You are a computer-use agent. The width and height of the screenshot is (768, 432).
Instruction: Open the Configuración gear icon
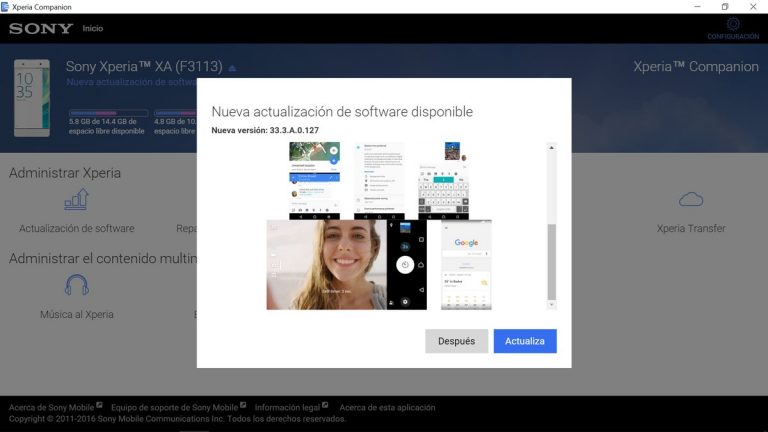pos(733,24)
